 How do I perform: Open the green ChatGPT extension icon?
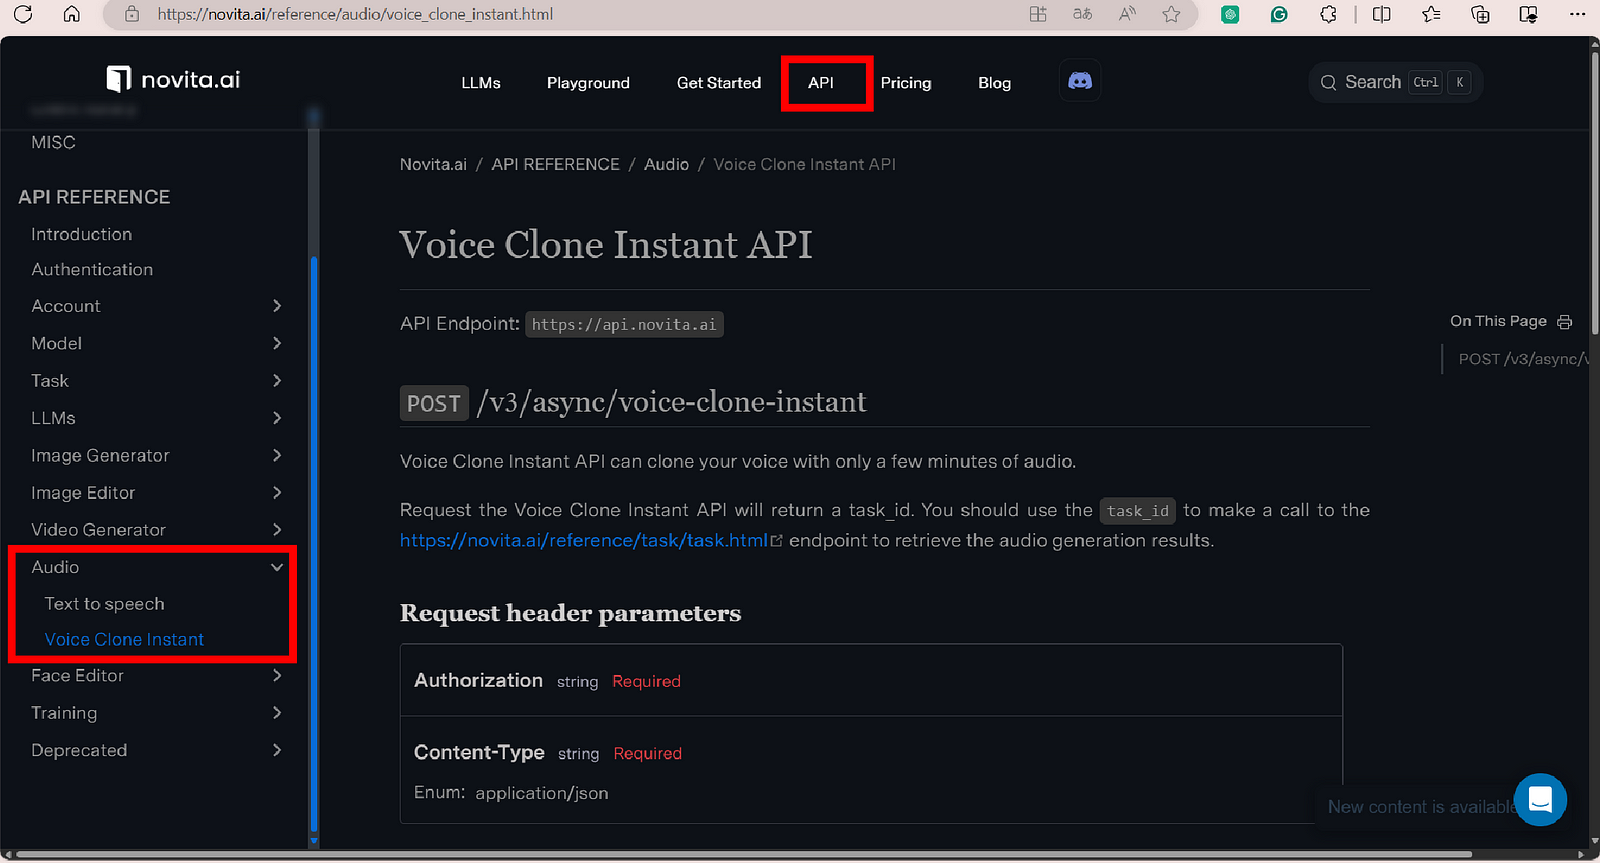1230,14
